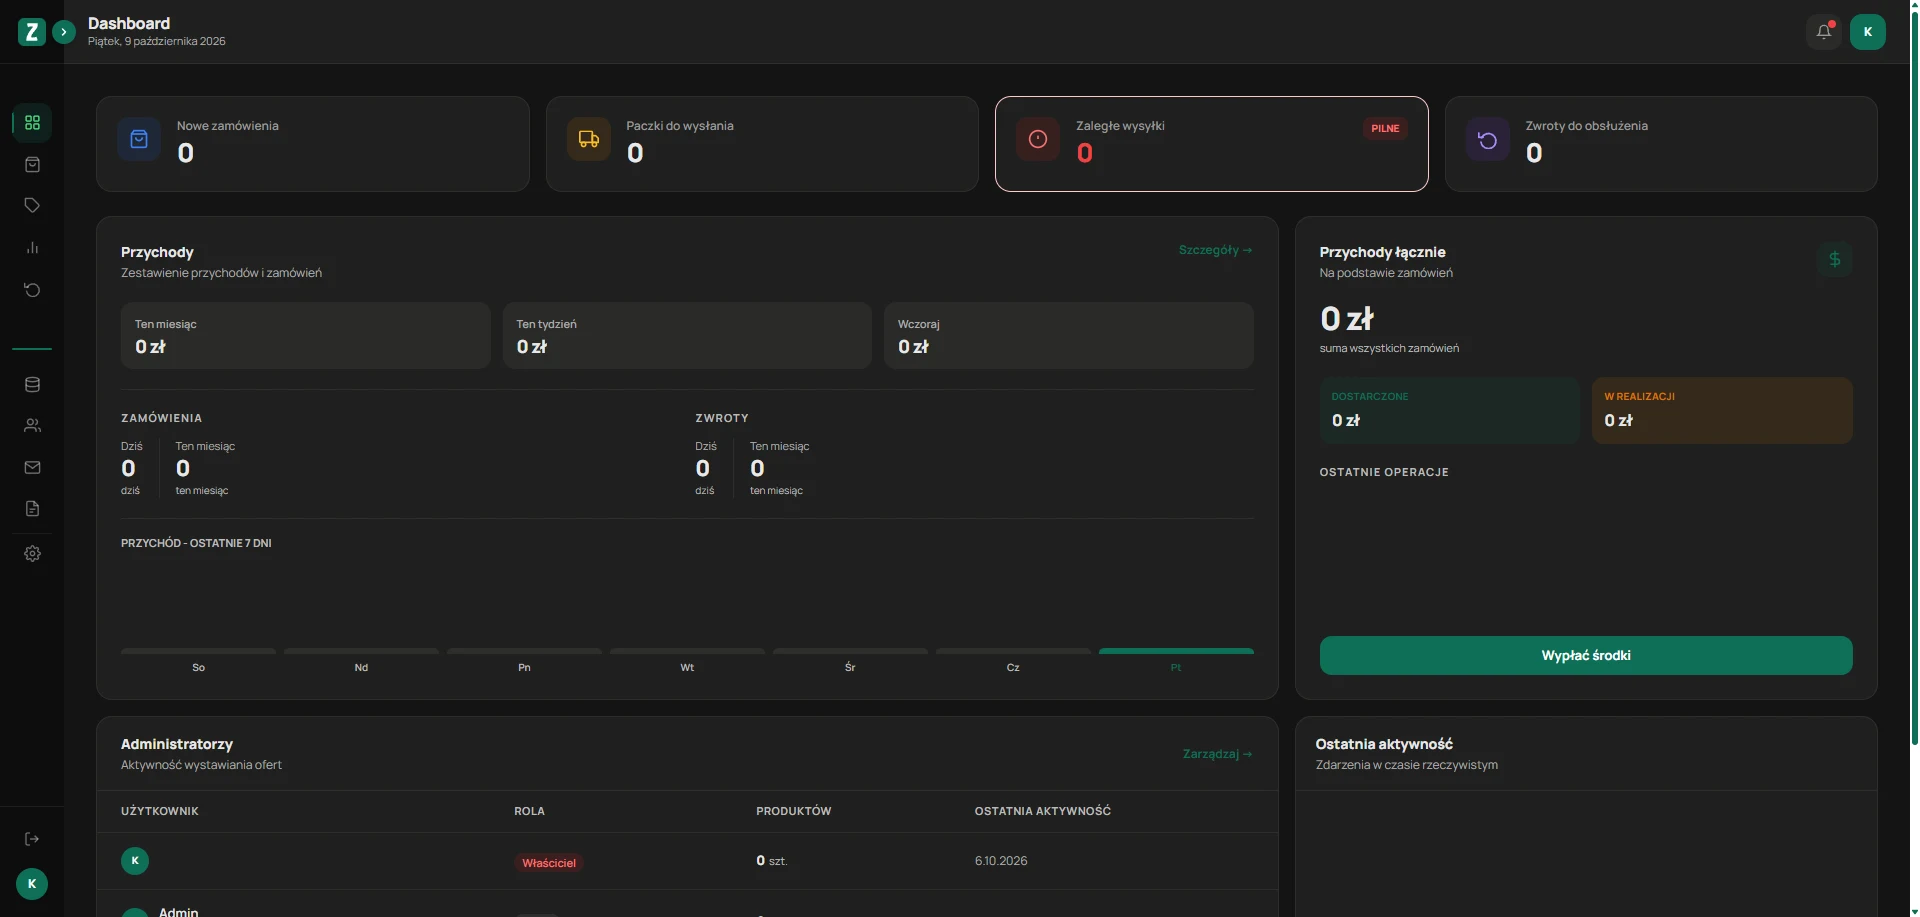Viewport: 1920px width, 917px height.
Task: Open the notifications bell
Action: [1824, 32]
